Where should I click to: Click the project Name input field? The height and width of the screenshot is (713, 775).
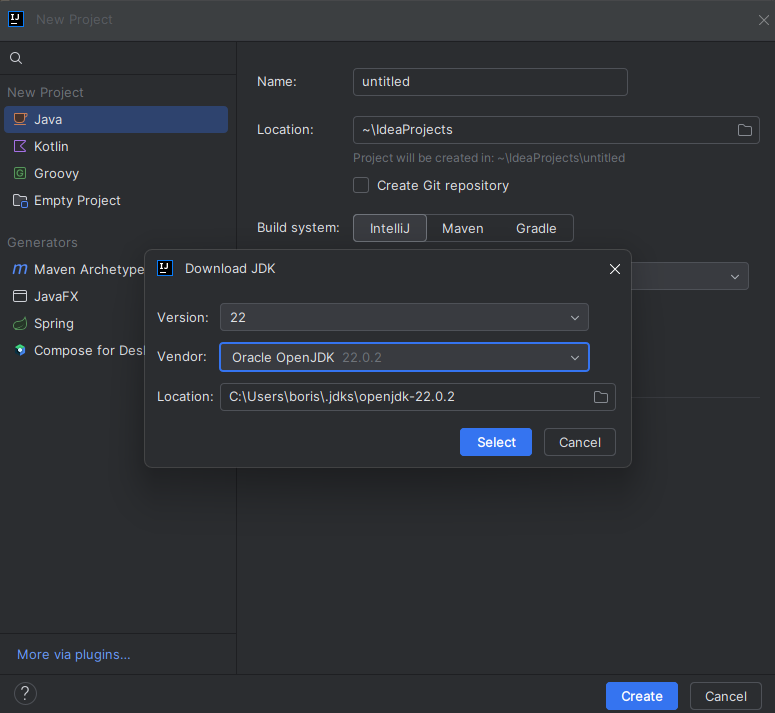490,82
